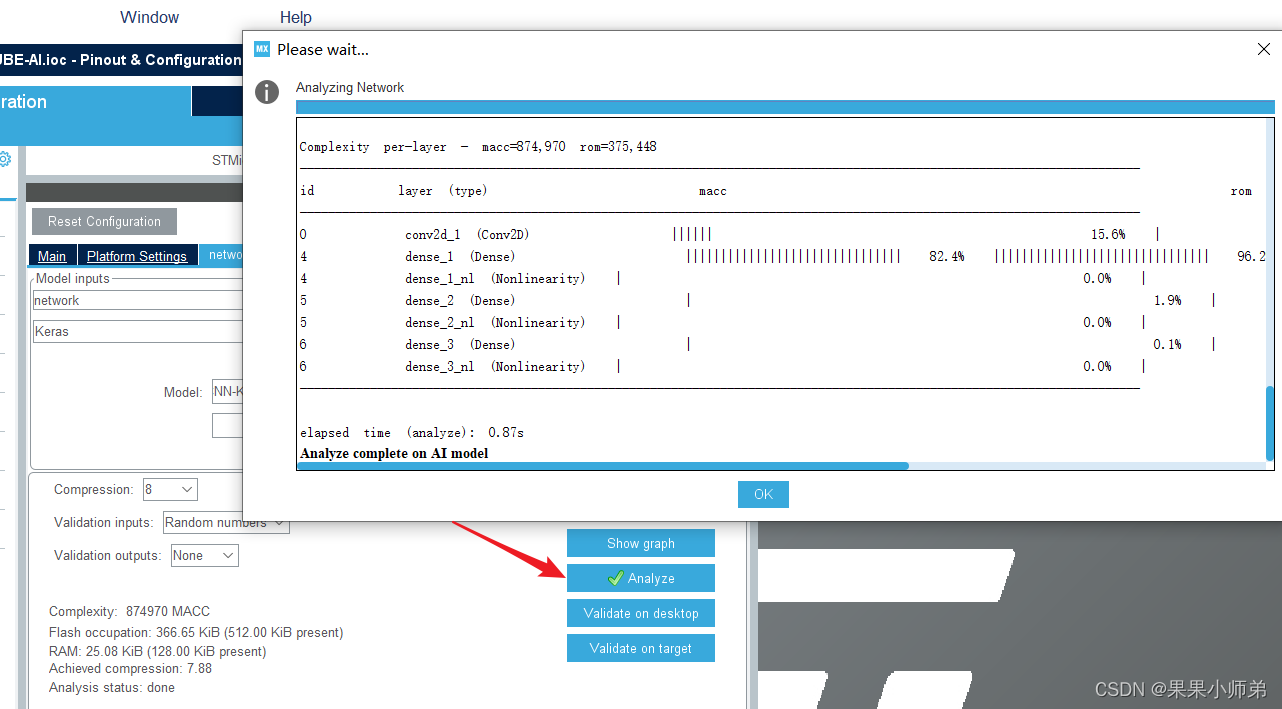Viewport: 1282px width, 709px height.
Task: Click the gear icon on left edge
Action: (5, 159)
